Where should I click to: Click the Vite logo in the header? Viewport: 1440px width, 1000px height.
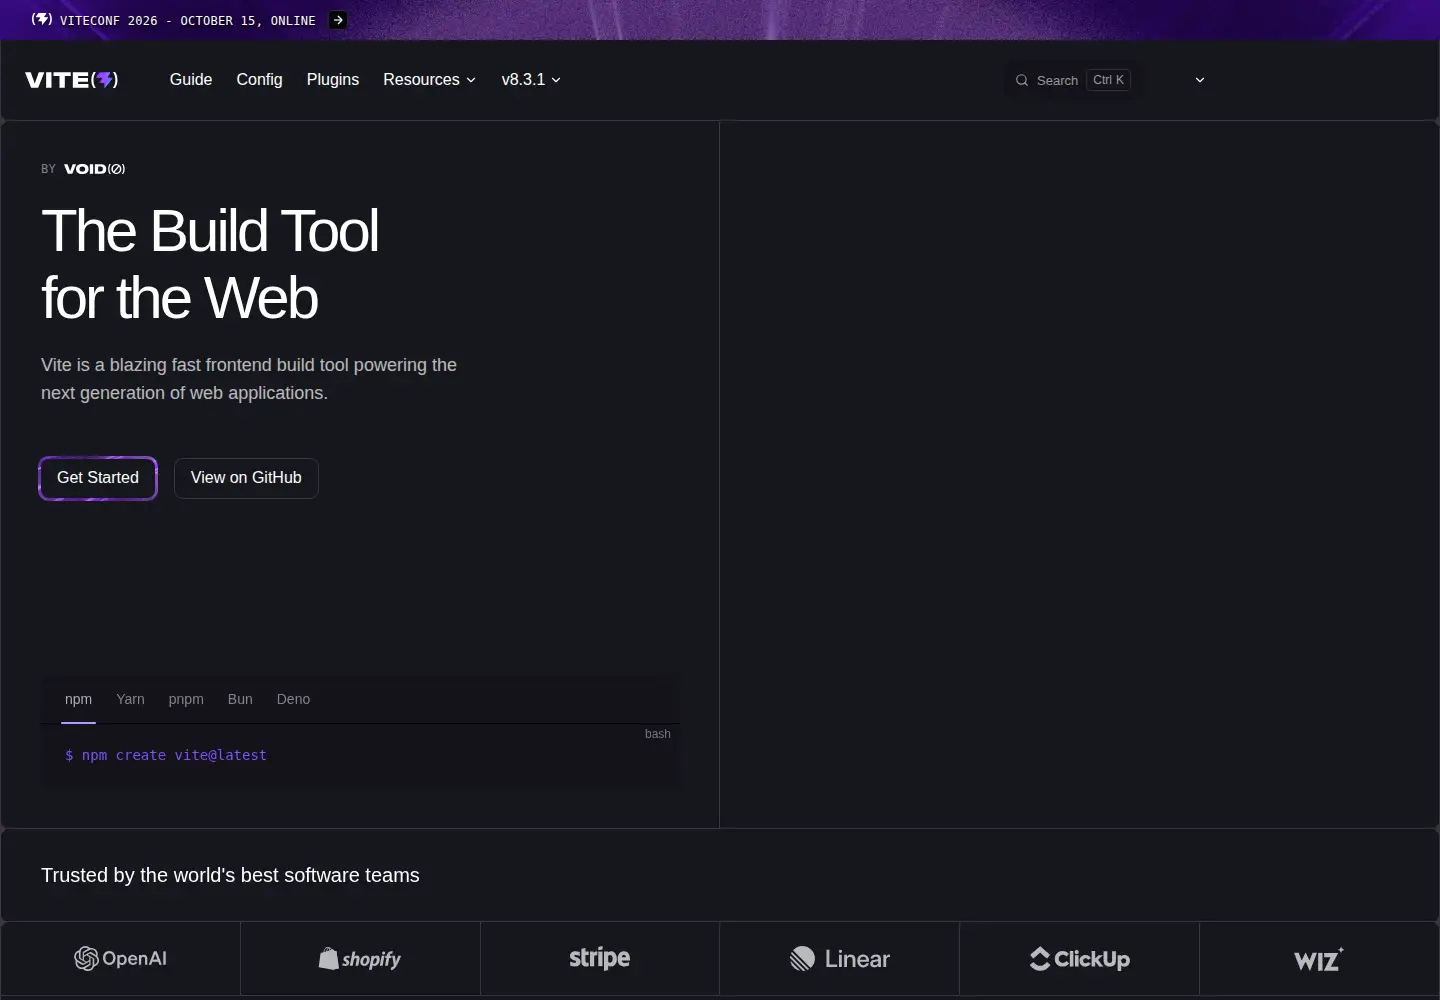(x=72, y=80)
